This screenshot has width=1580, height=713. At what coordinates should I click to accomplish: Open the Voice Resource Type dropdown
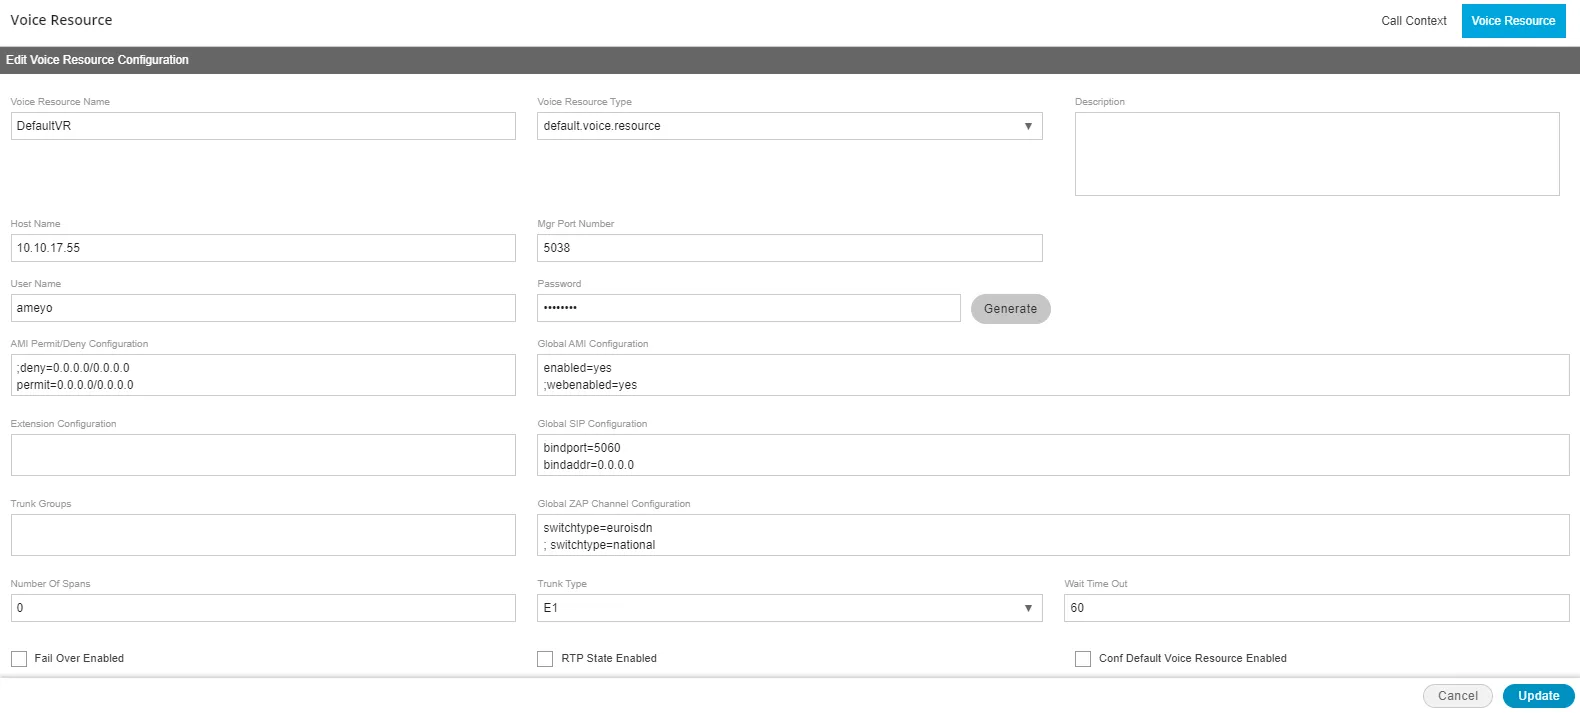(789, 126)
